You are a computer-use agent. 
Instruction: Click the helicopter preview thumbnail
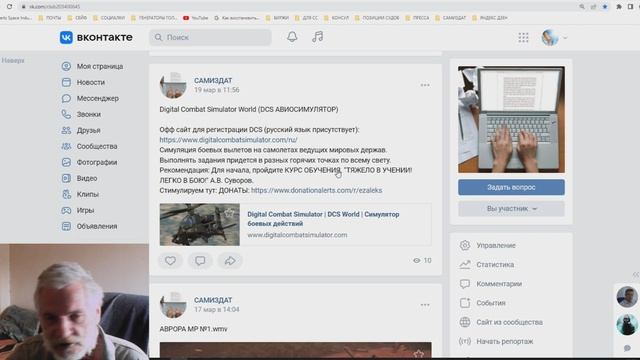[x=200, y=224]
